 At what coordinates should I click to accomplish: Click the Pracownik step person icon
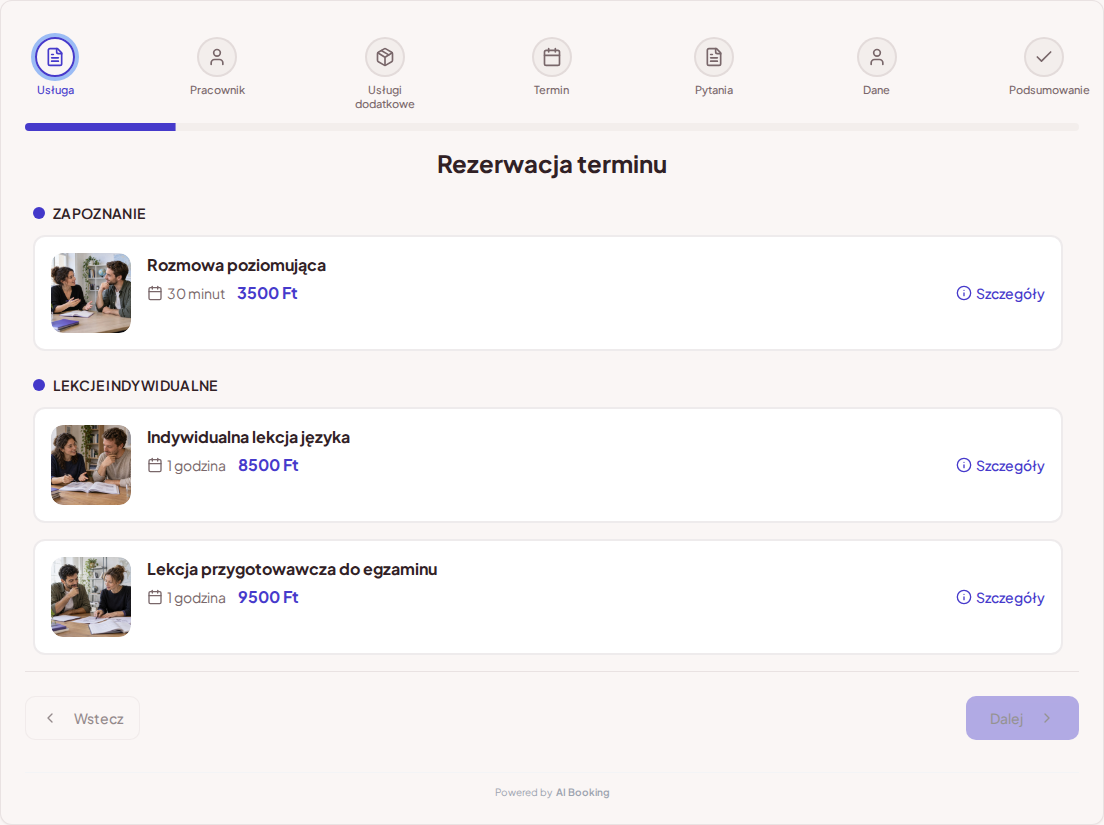217,57
